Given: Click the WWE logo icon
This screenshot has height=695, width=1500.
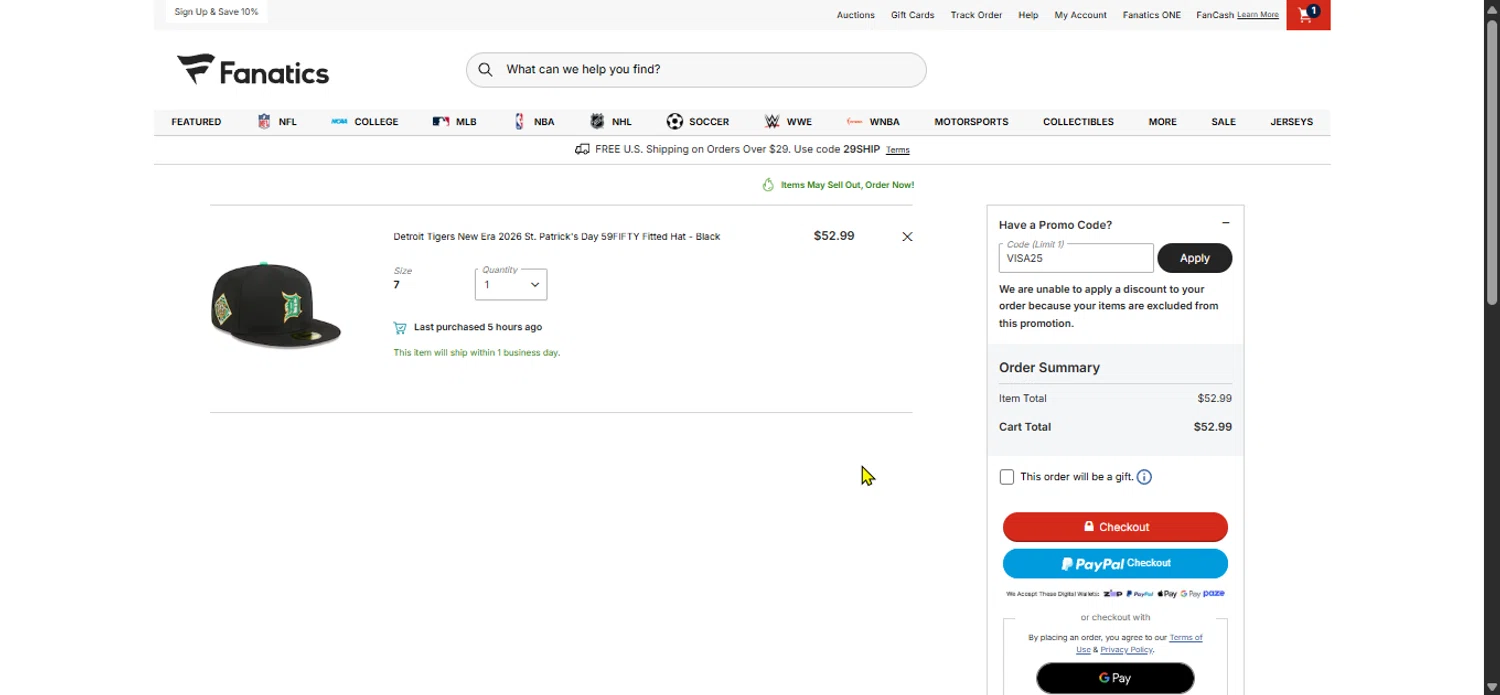Looking at the screenshot, I should 772,122.
